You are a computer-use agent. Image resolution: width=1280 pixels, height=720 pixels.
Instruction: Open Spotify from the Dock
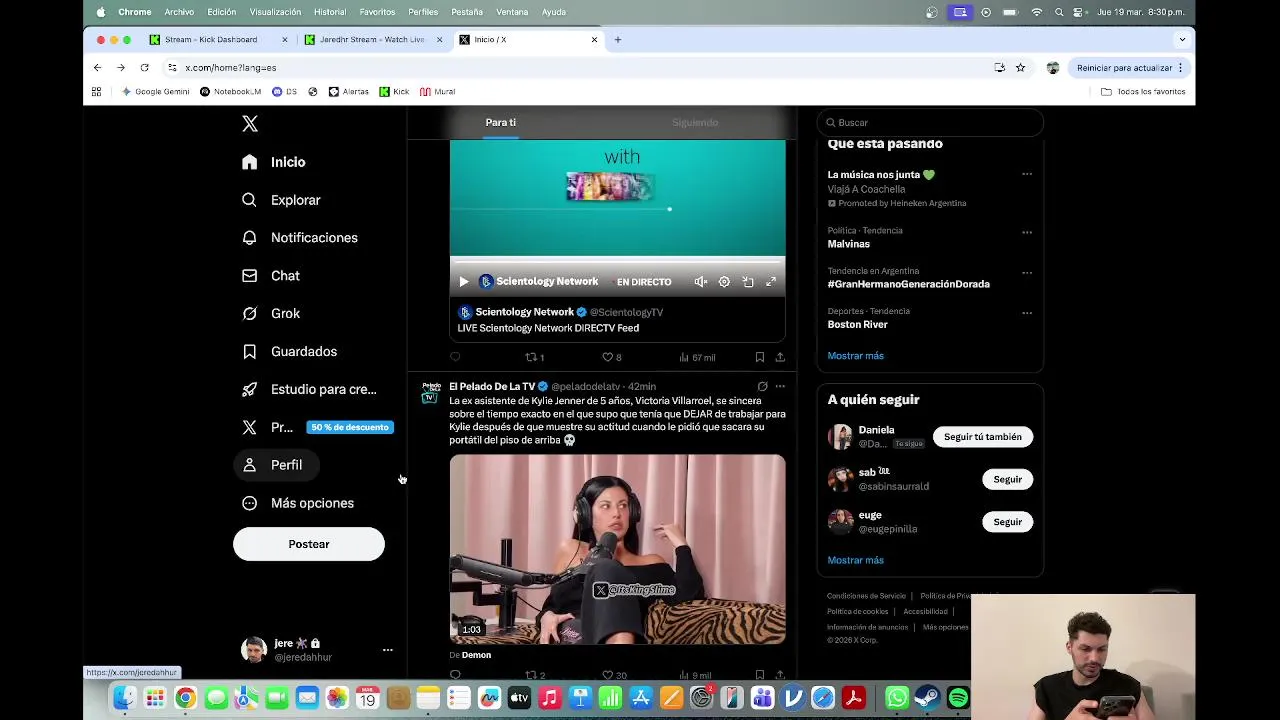[958, 698]
